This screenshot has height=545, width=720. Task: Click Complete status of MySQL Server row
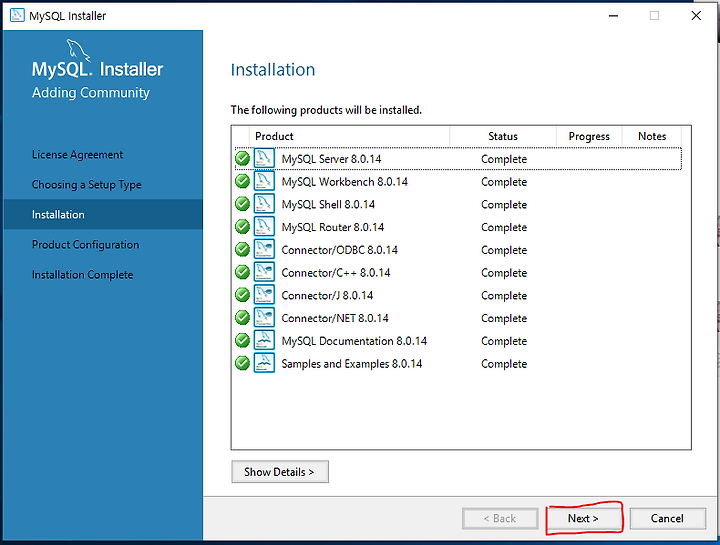pos(504,159)
